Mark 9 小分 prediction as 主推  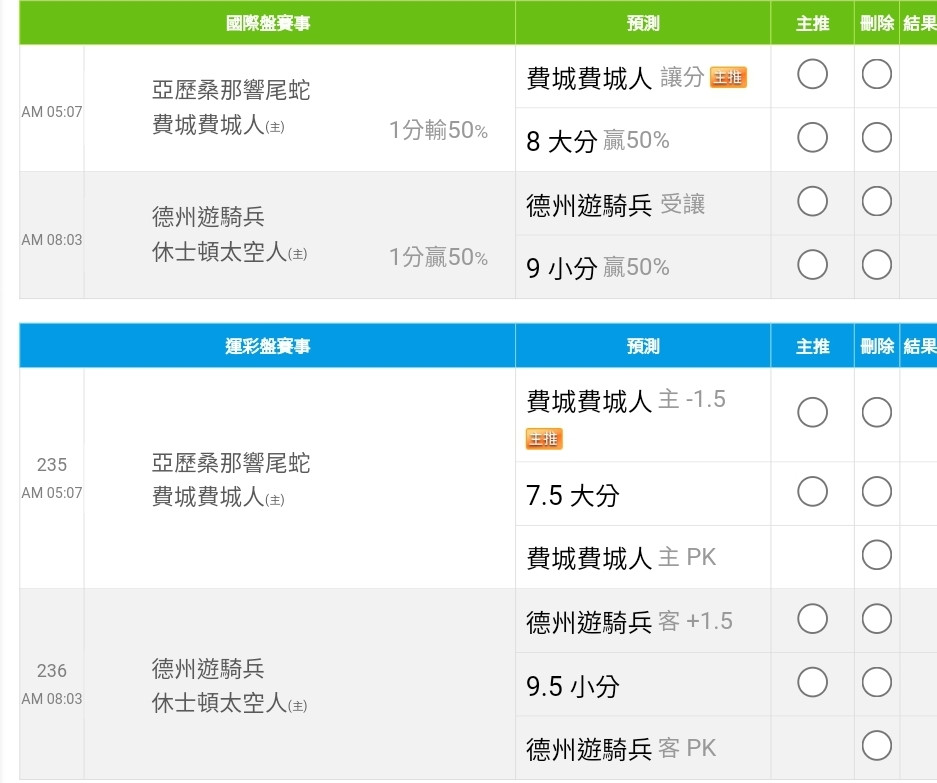tap(812, 265)
